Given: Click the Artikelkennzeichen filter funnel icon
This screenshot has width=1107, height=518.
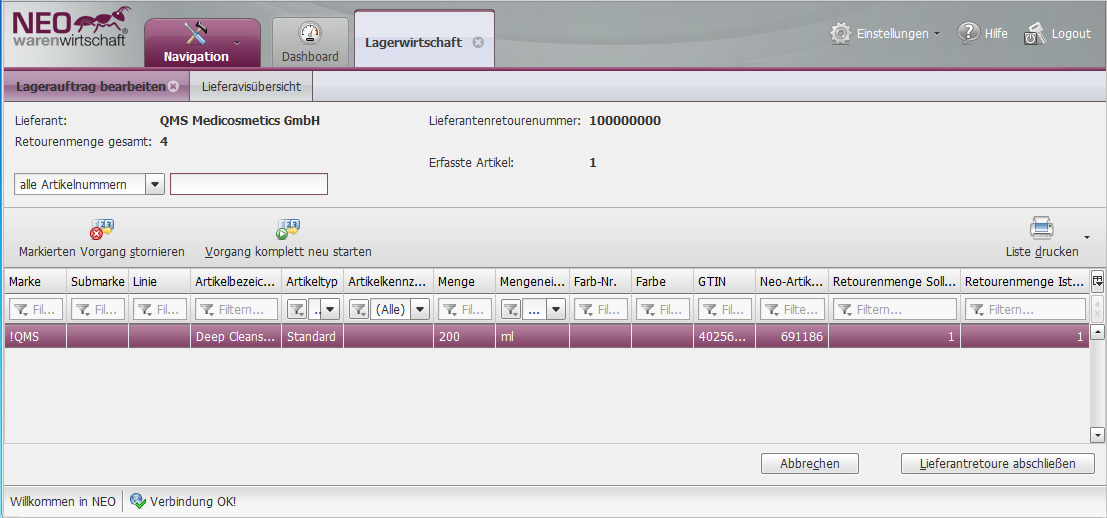Looking at the screenshot, I should click(x=359, y=309).
